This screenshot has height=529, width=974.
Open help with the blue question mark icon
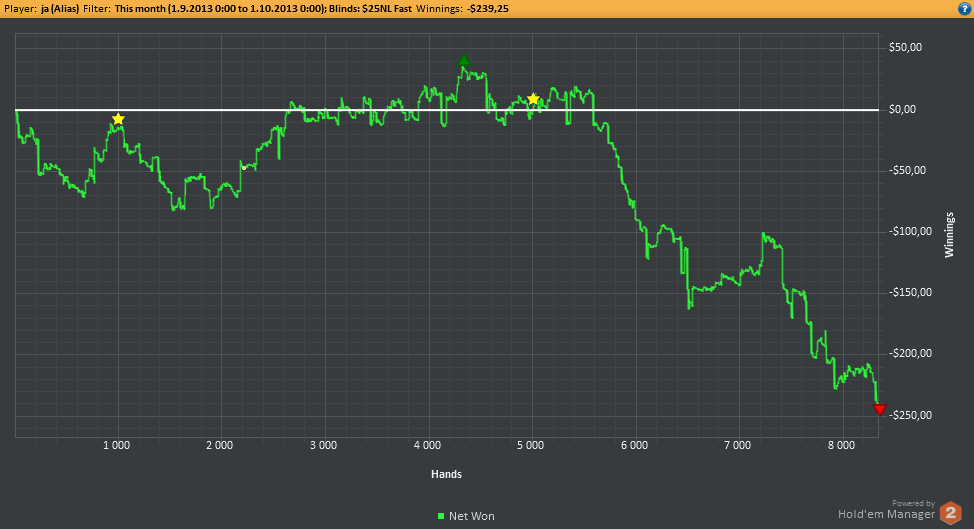(964, 8)
